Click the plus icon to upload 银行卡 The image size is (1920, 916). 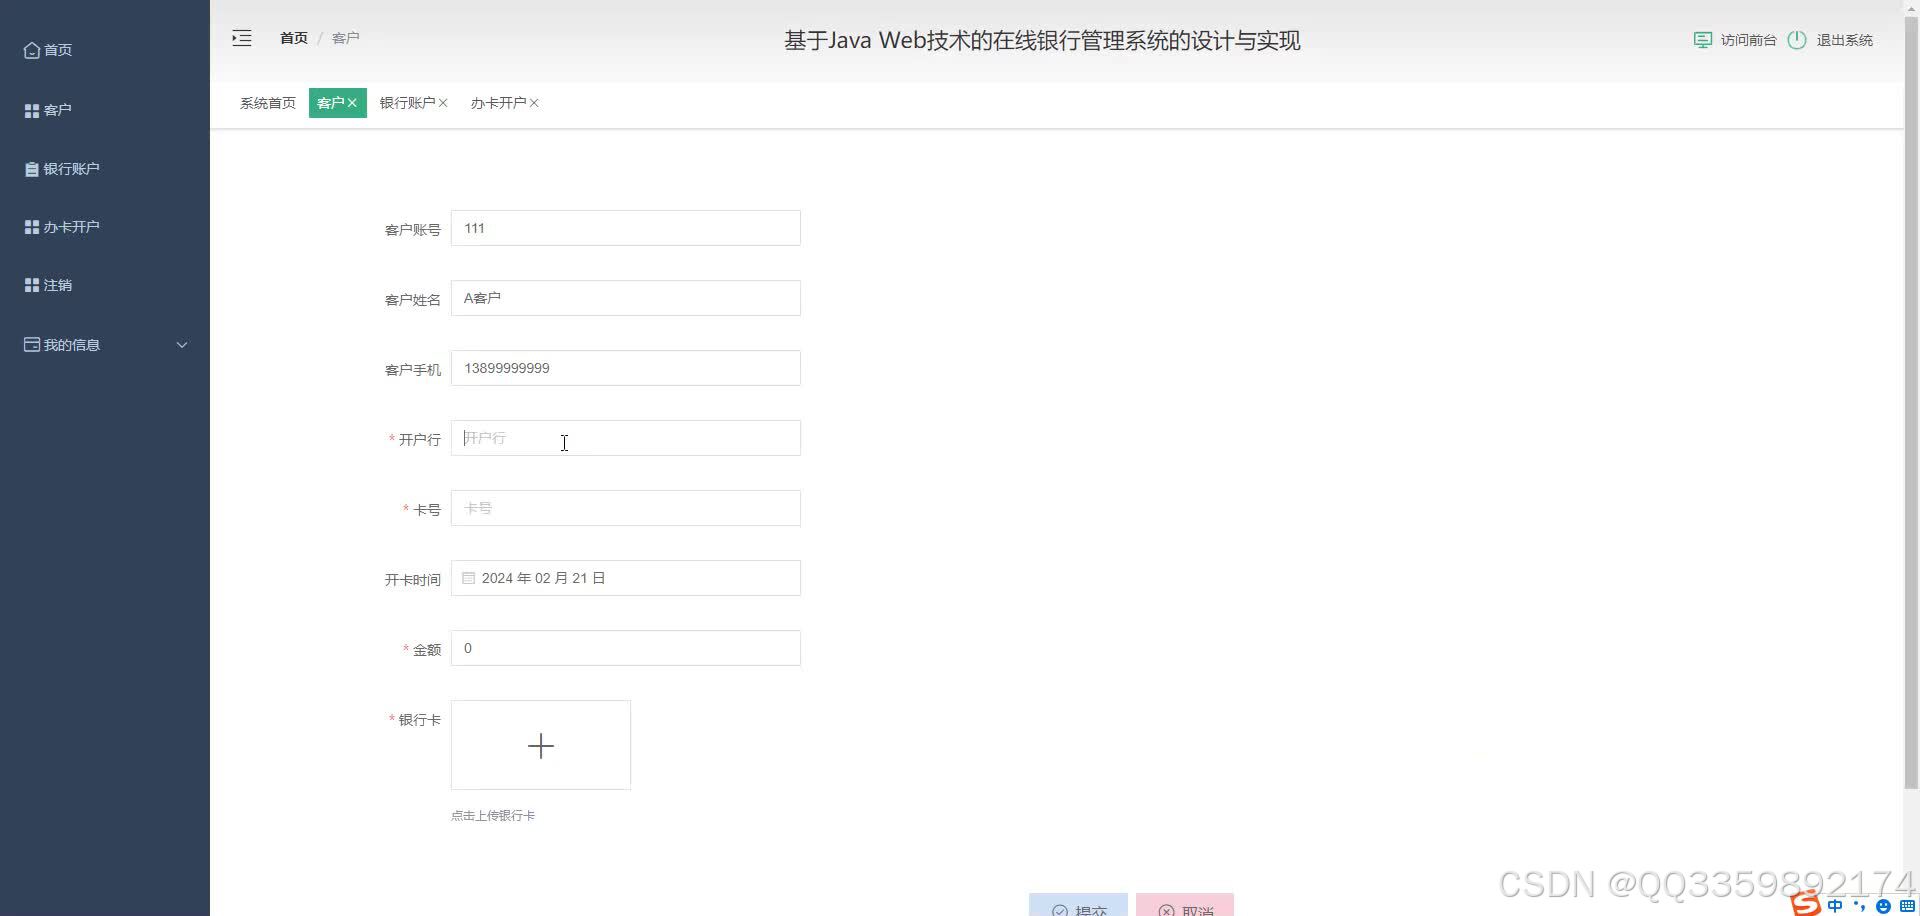[541, 746]
